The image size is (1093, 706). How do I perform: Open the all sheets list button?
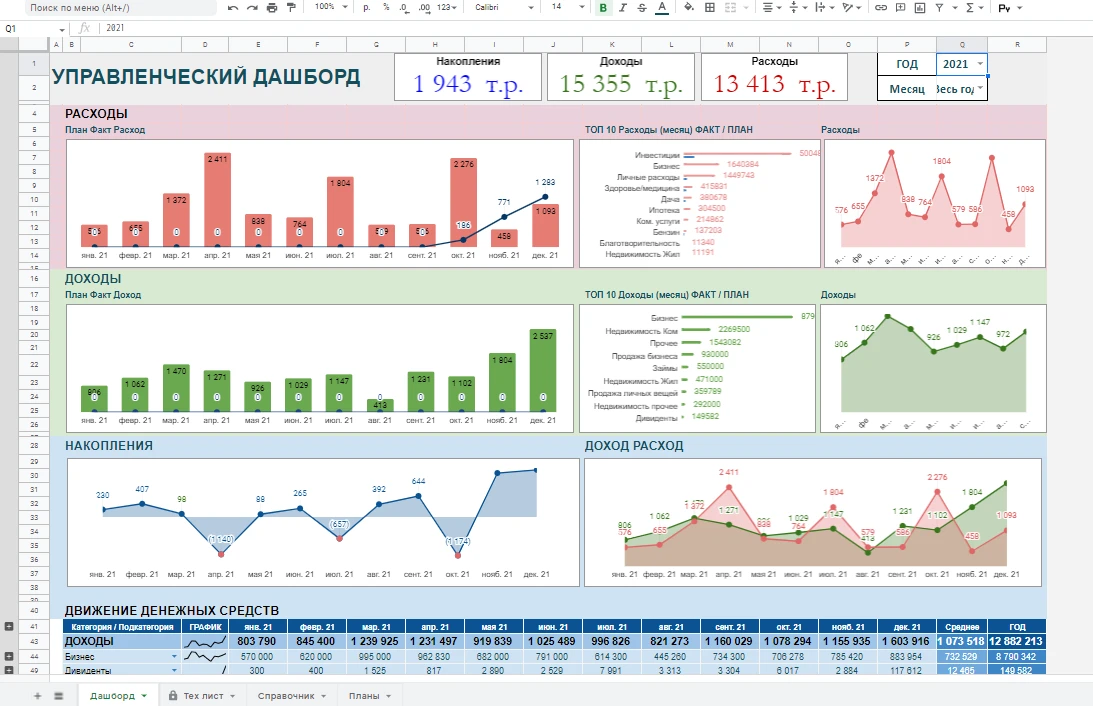tap(58, 695)
